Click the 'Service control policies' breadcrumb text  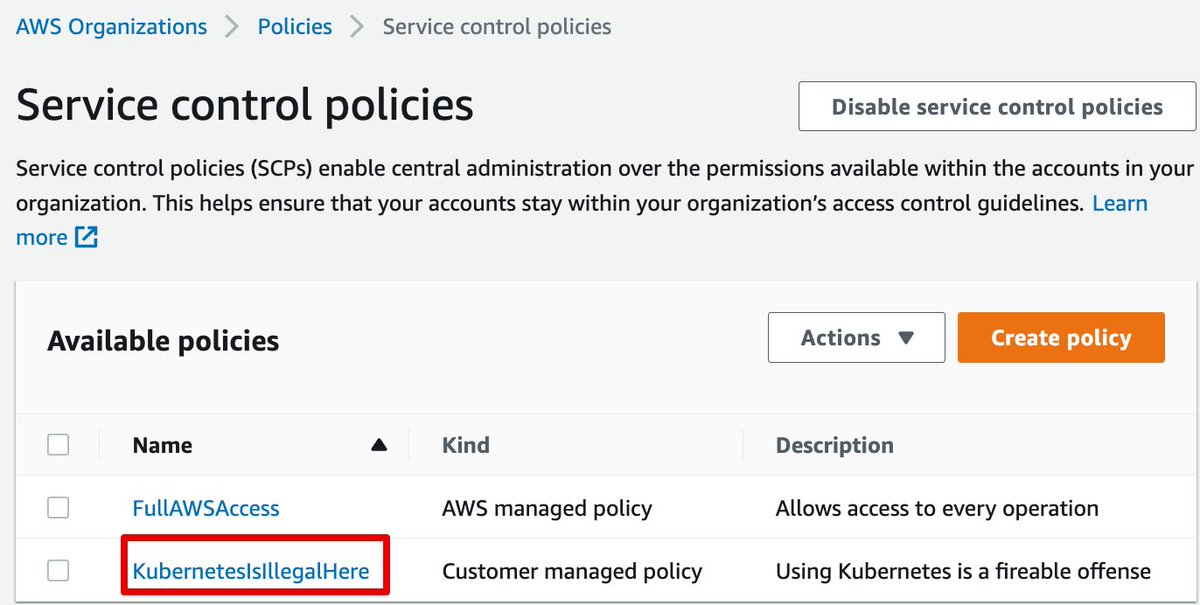tap(497, 27)
